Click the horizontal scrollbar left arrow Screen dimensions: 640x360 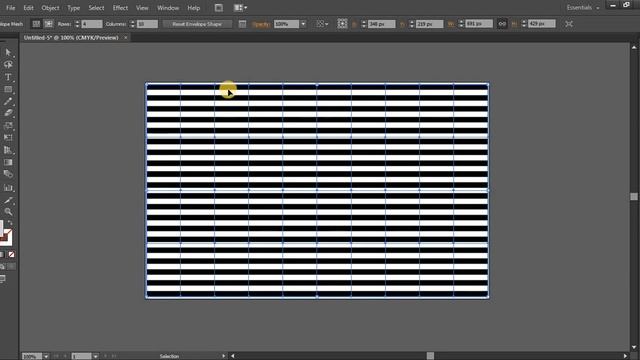tap(233, 356)
